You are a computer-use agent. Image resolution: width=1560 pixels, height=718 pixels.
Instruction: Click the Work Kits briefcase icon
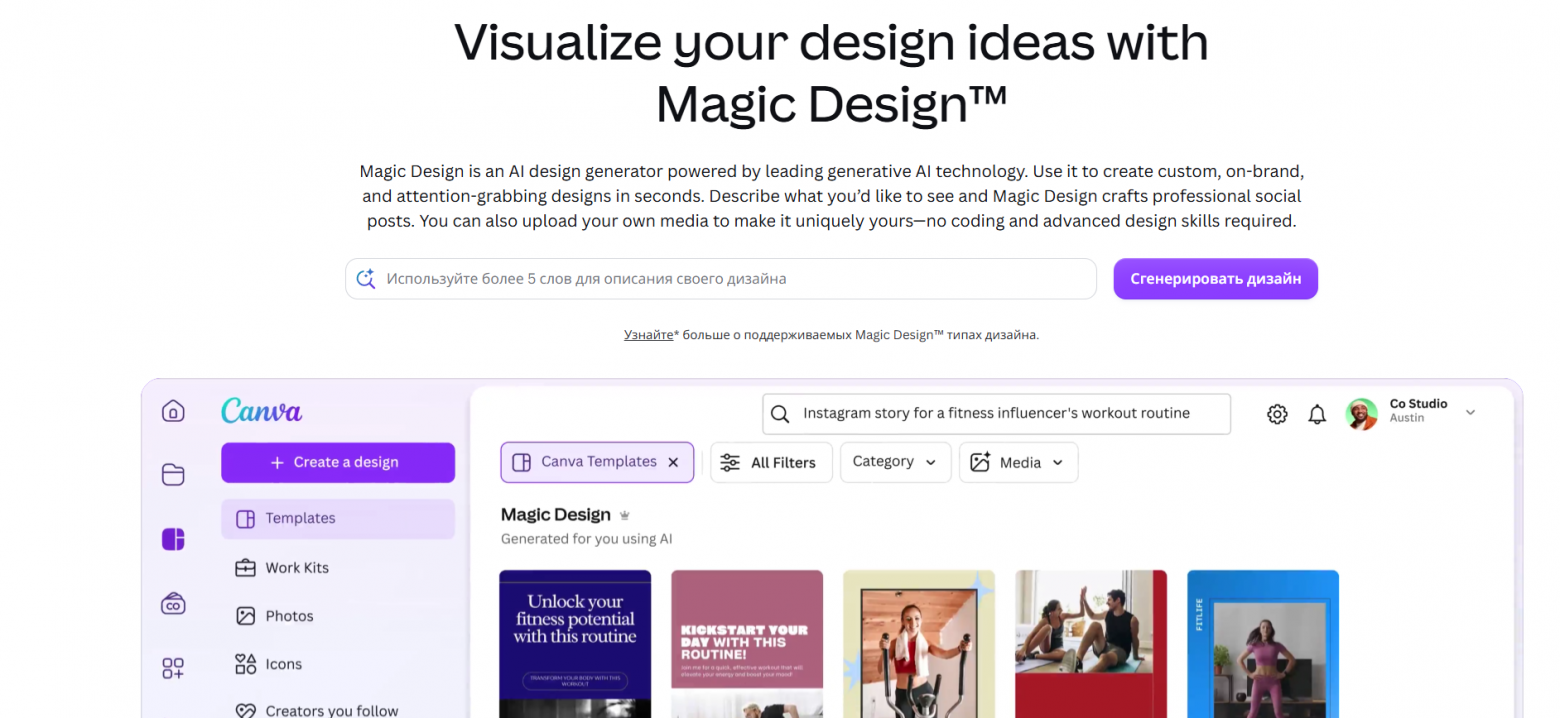[x=245, y=568]
